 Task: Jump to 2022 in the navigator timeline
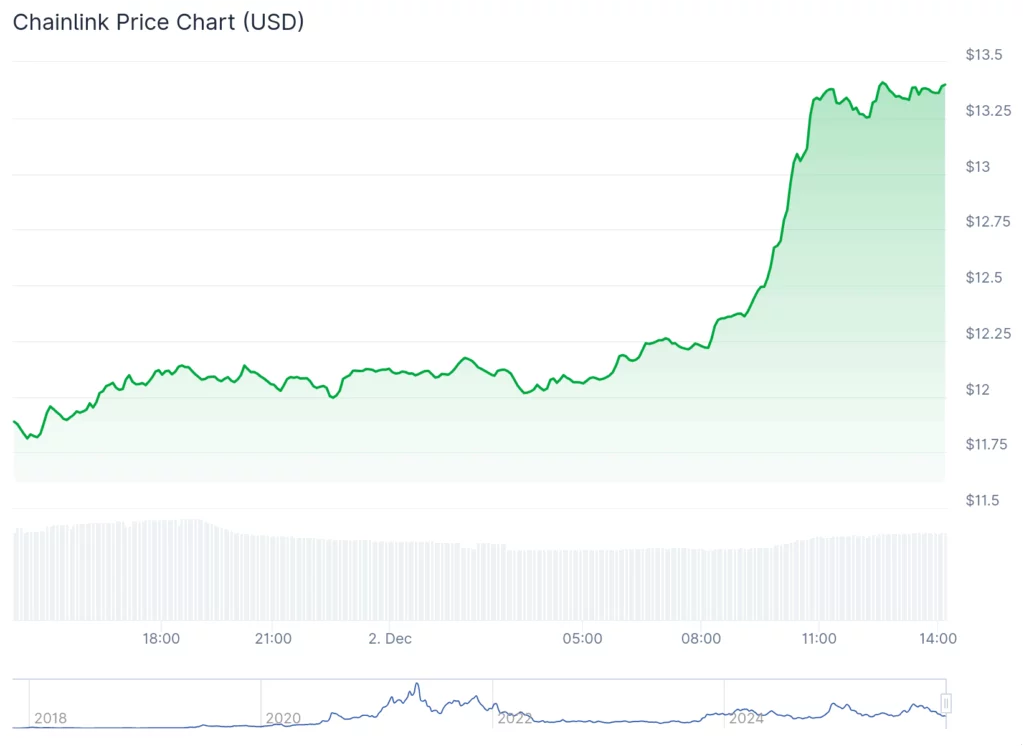(515, 718)
